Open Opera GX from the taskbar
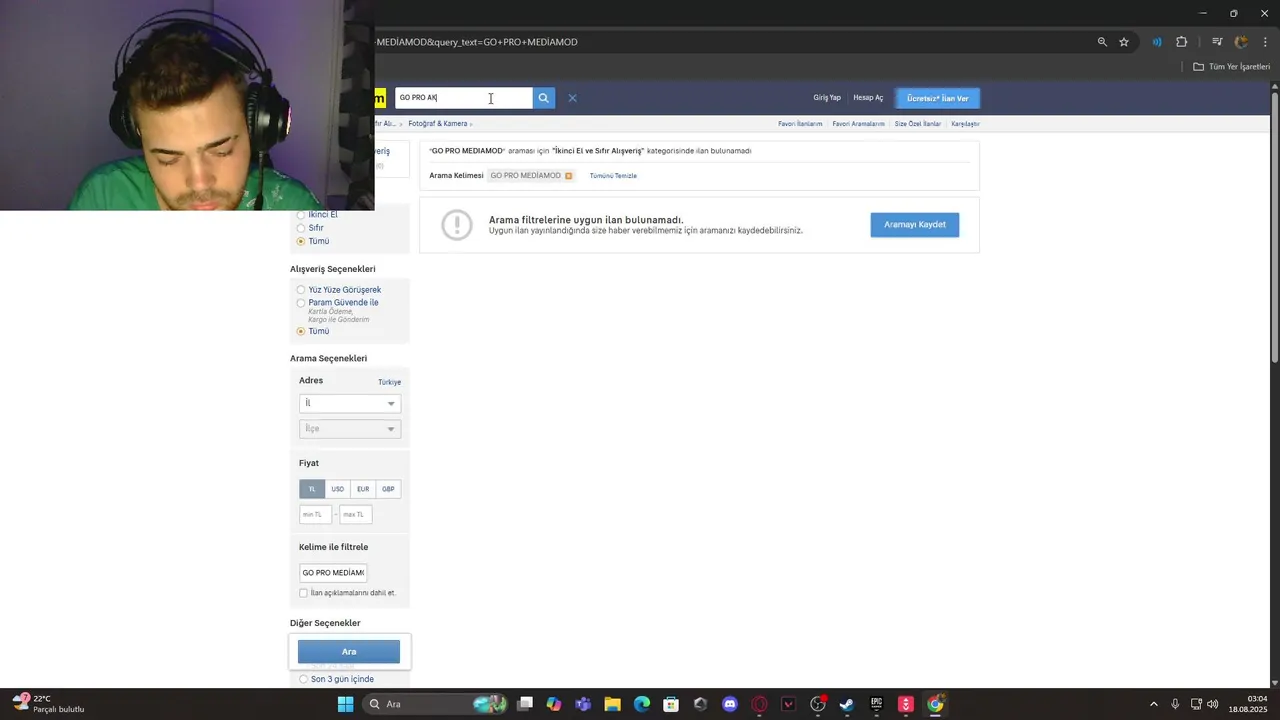Image resolution: width=1280 pixels, height=720 pixels. [759, 704]
